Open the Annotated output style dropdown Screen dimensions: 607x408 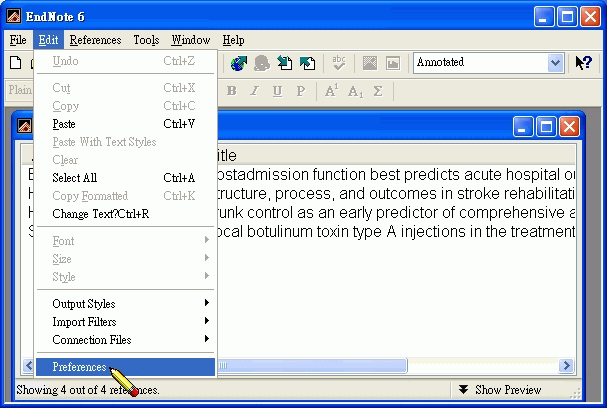555,62
